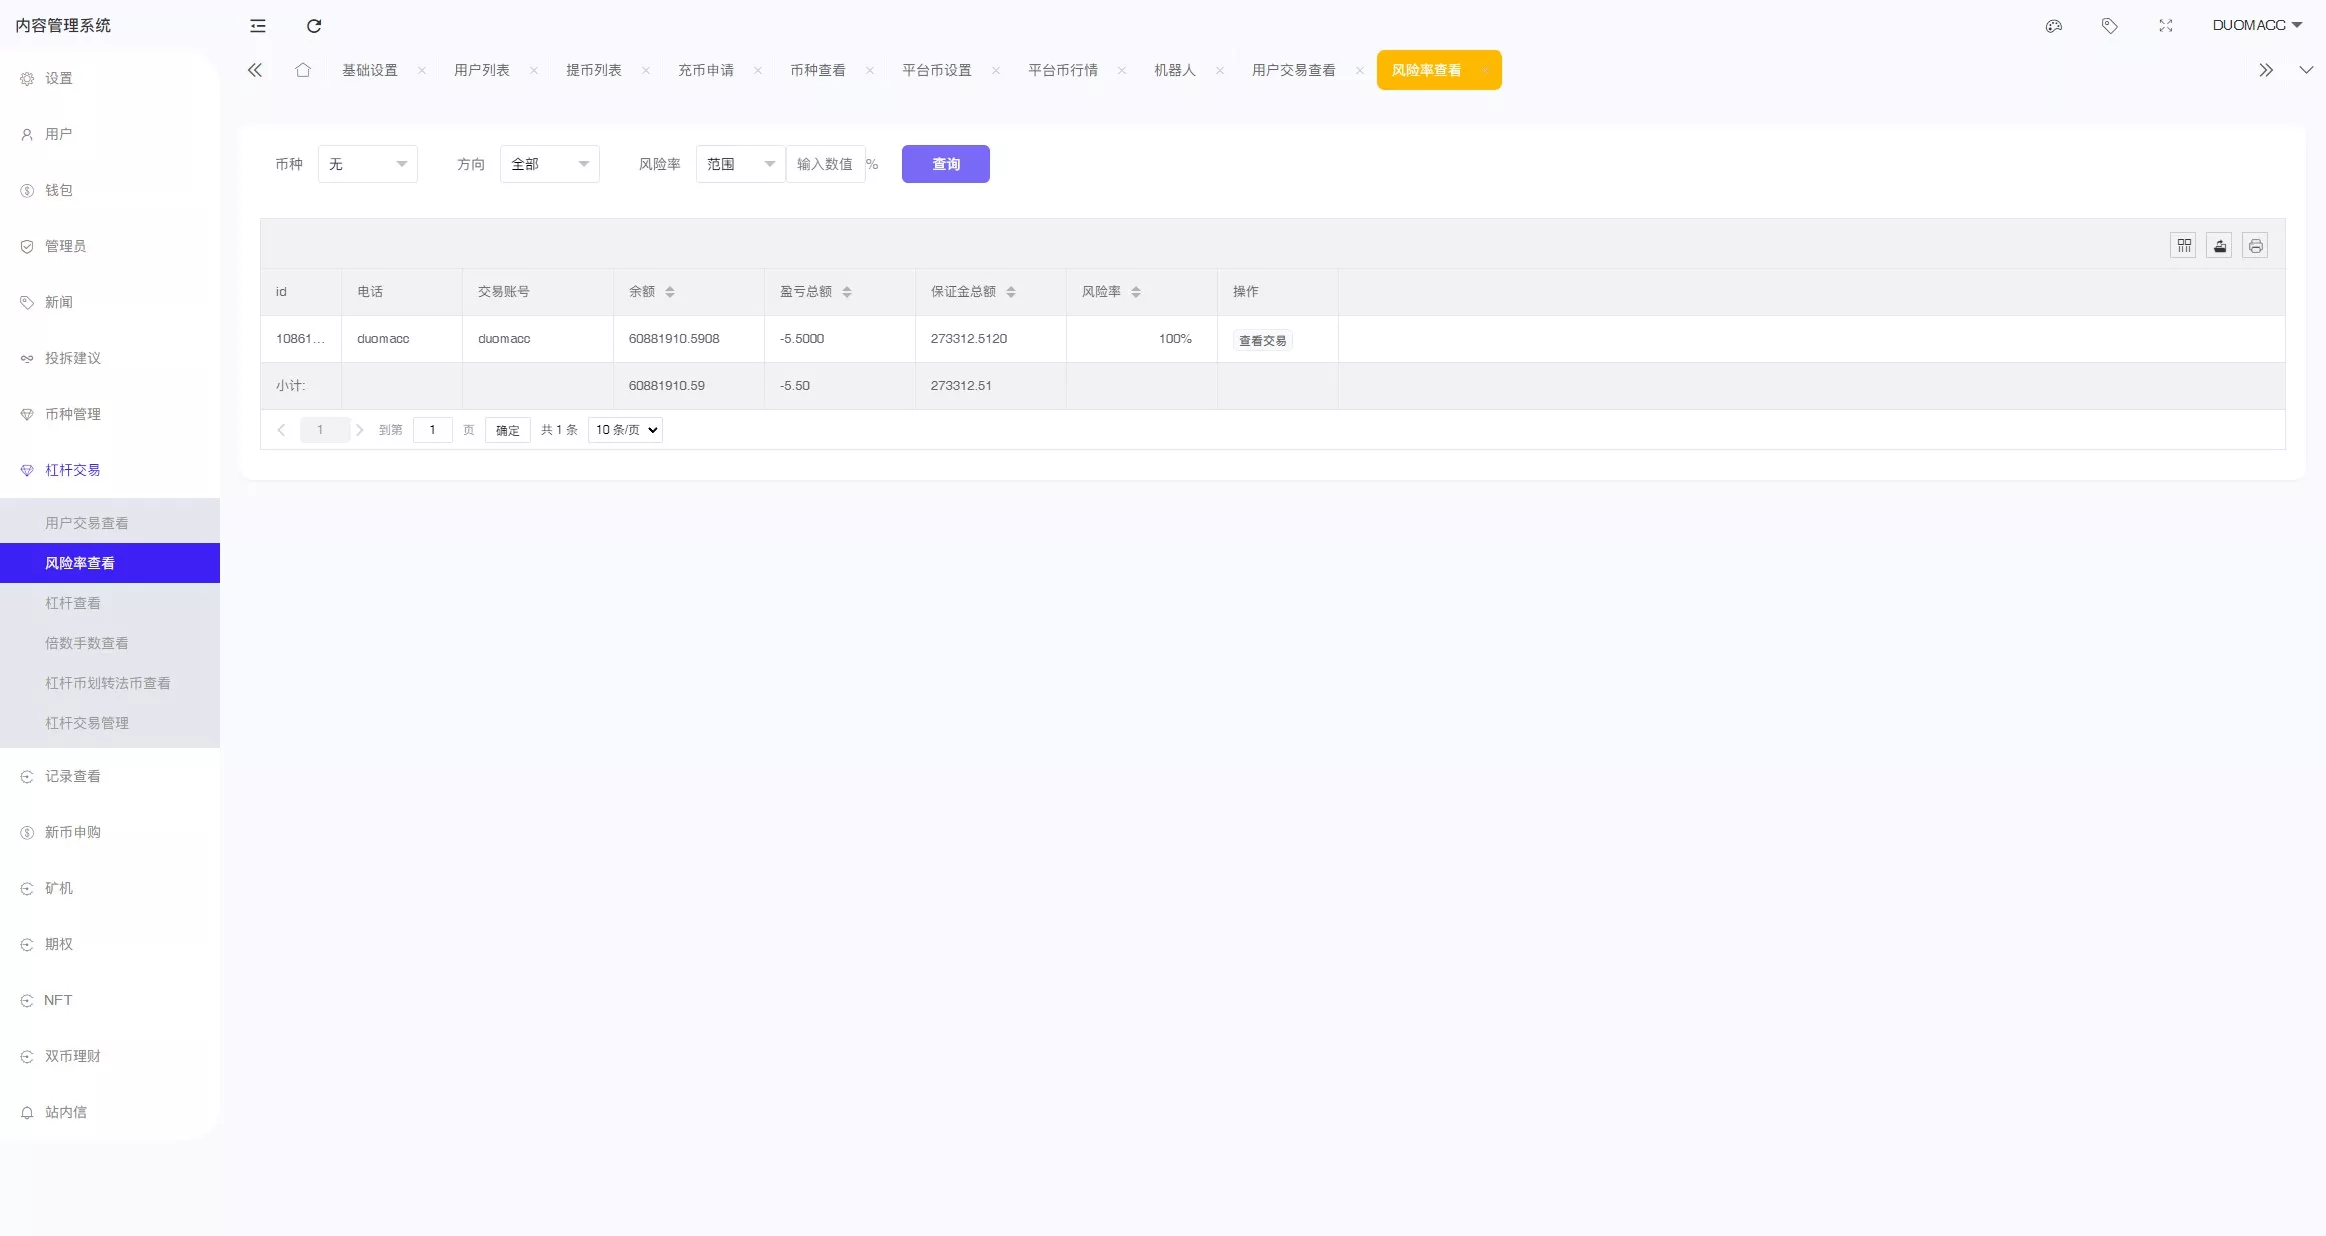This screenshot has height=1236, width=2326.
Task: Open the theme palette icon
Action: [2053, 26]
